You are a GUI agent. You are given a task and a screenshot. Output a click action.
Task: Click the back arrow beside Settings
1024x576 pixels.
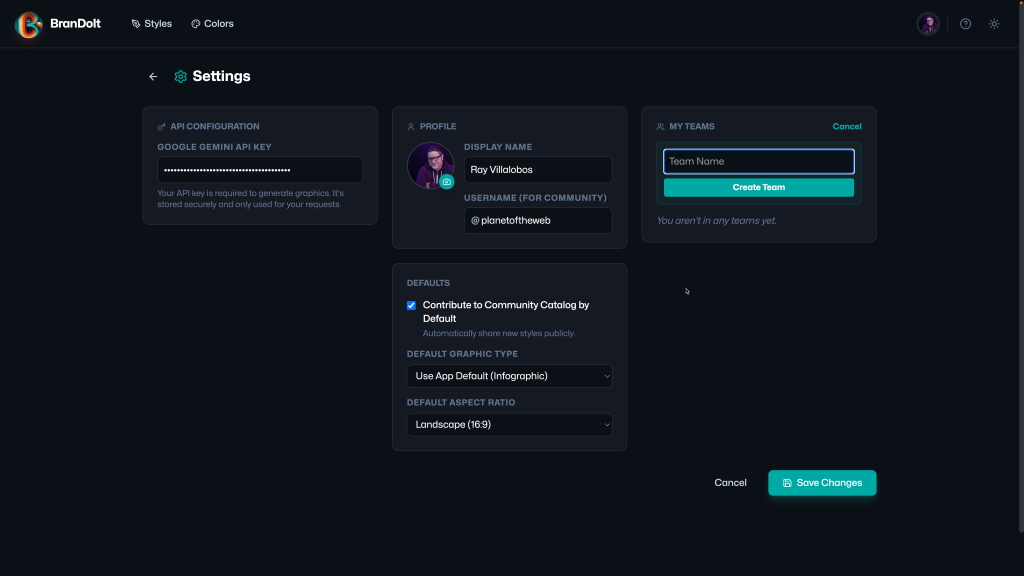click(153, 77)
